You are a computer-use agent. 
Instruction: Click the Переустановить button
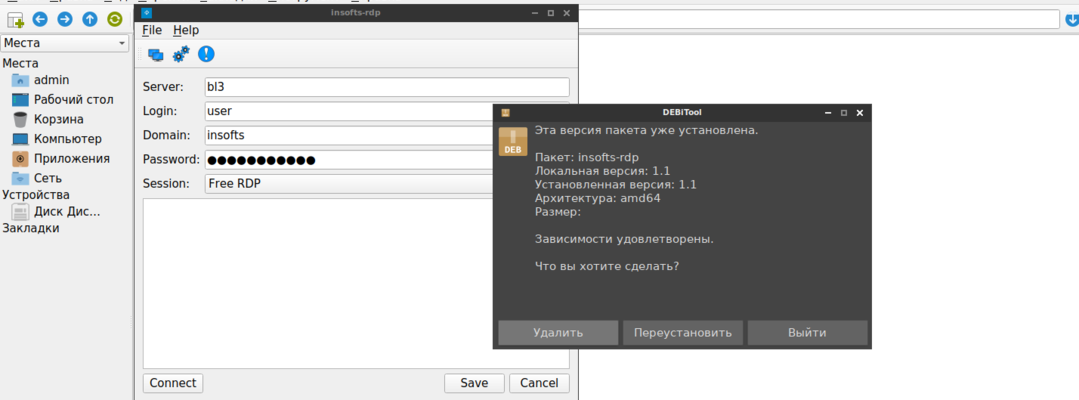tap(683, 333)
